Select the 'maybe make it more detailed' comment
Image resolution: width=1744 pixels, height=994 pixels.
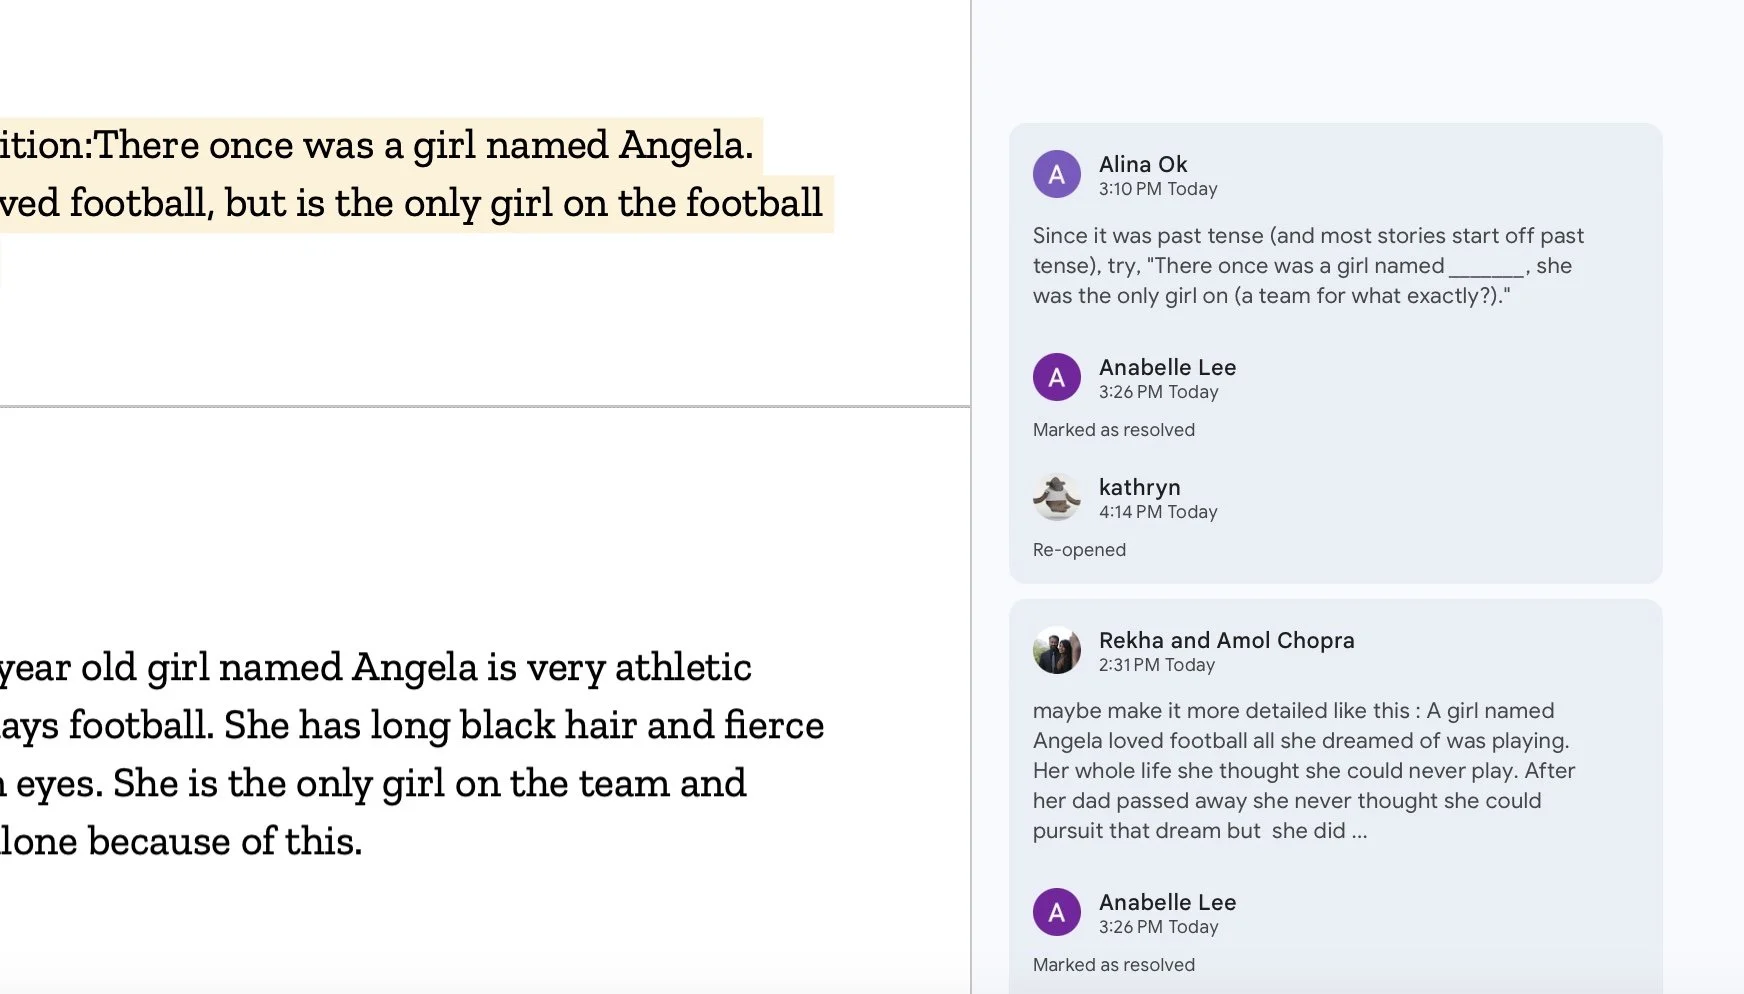pos(1304,771)
